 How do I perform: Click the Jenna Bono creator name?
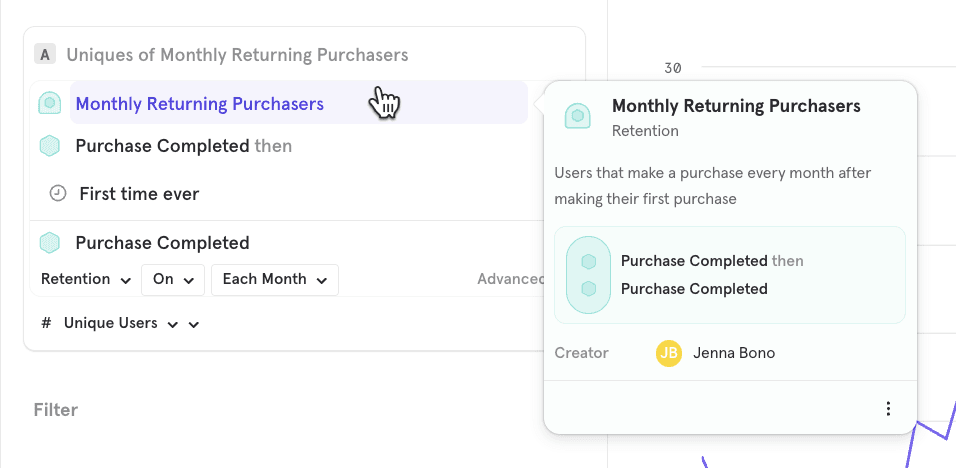coord(733,353)
